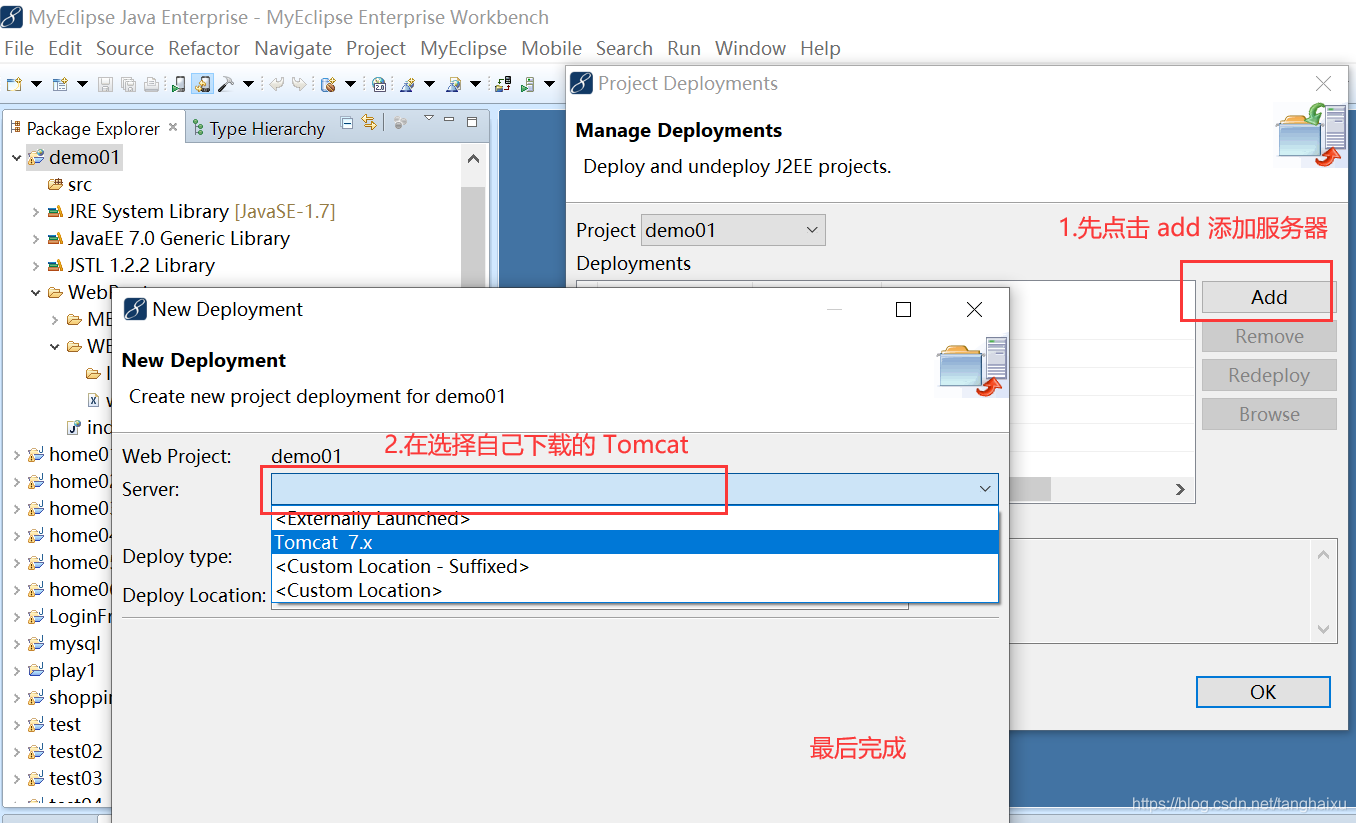Open the Web 2.0 browser icon
1356x823 pixels.
click(x=379, y=84)
